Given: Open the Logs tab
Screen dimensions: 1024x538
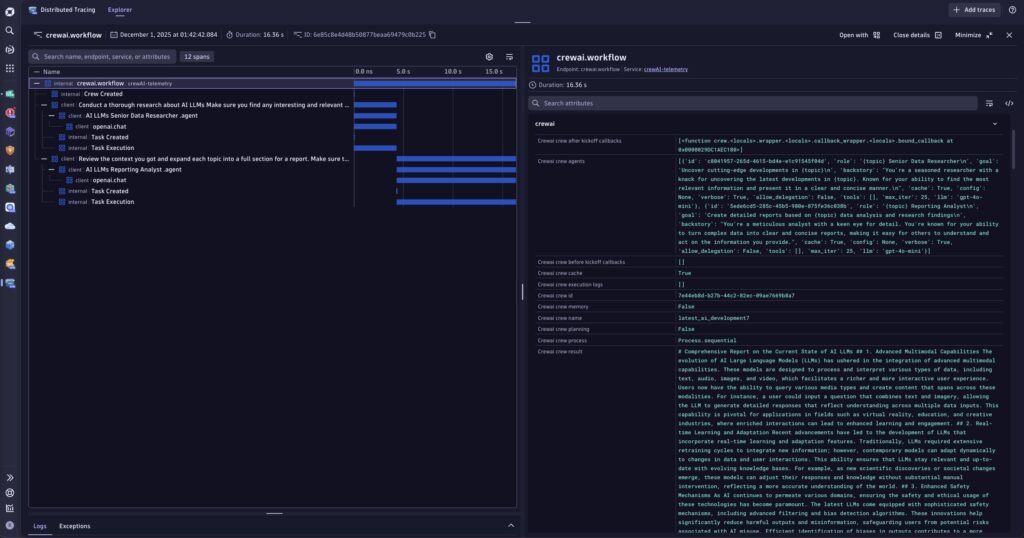Looking at the screenshot, I should [x=40, y=526].
